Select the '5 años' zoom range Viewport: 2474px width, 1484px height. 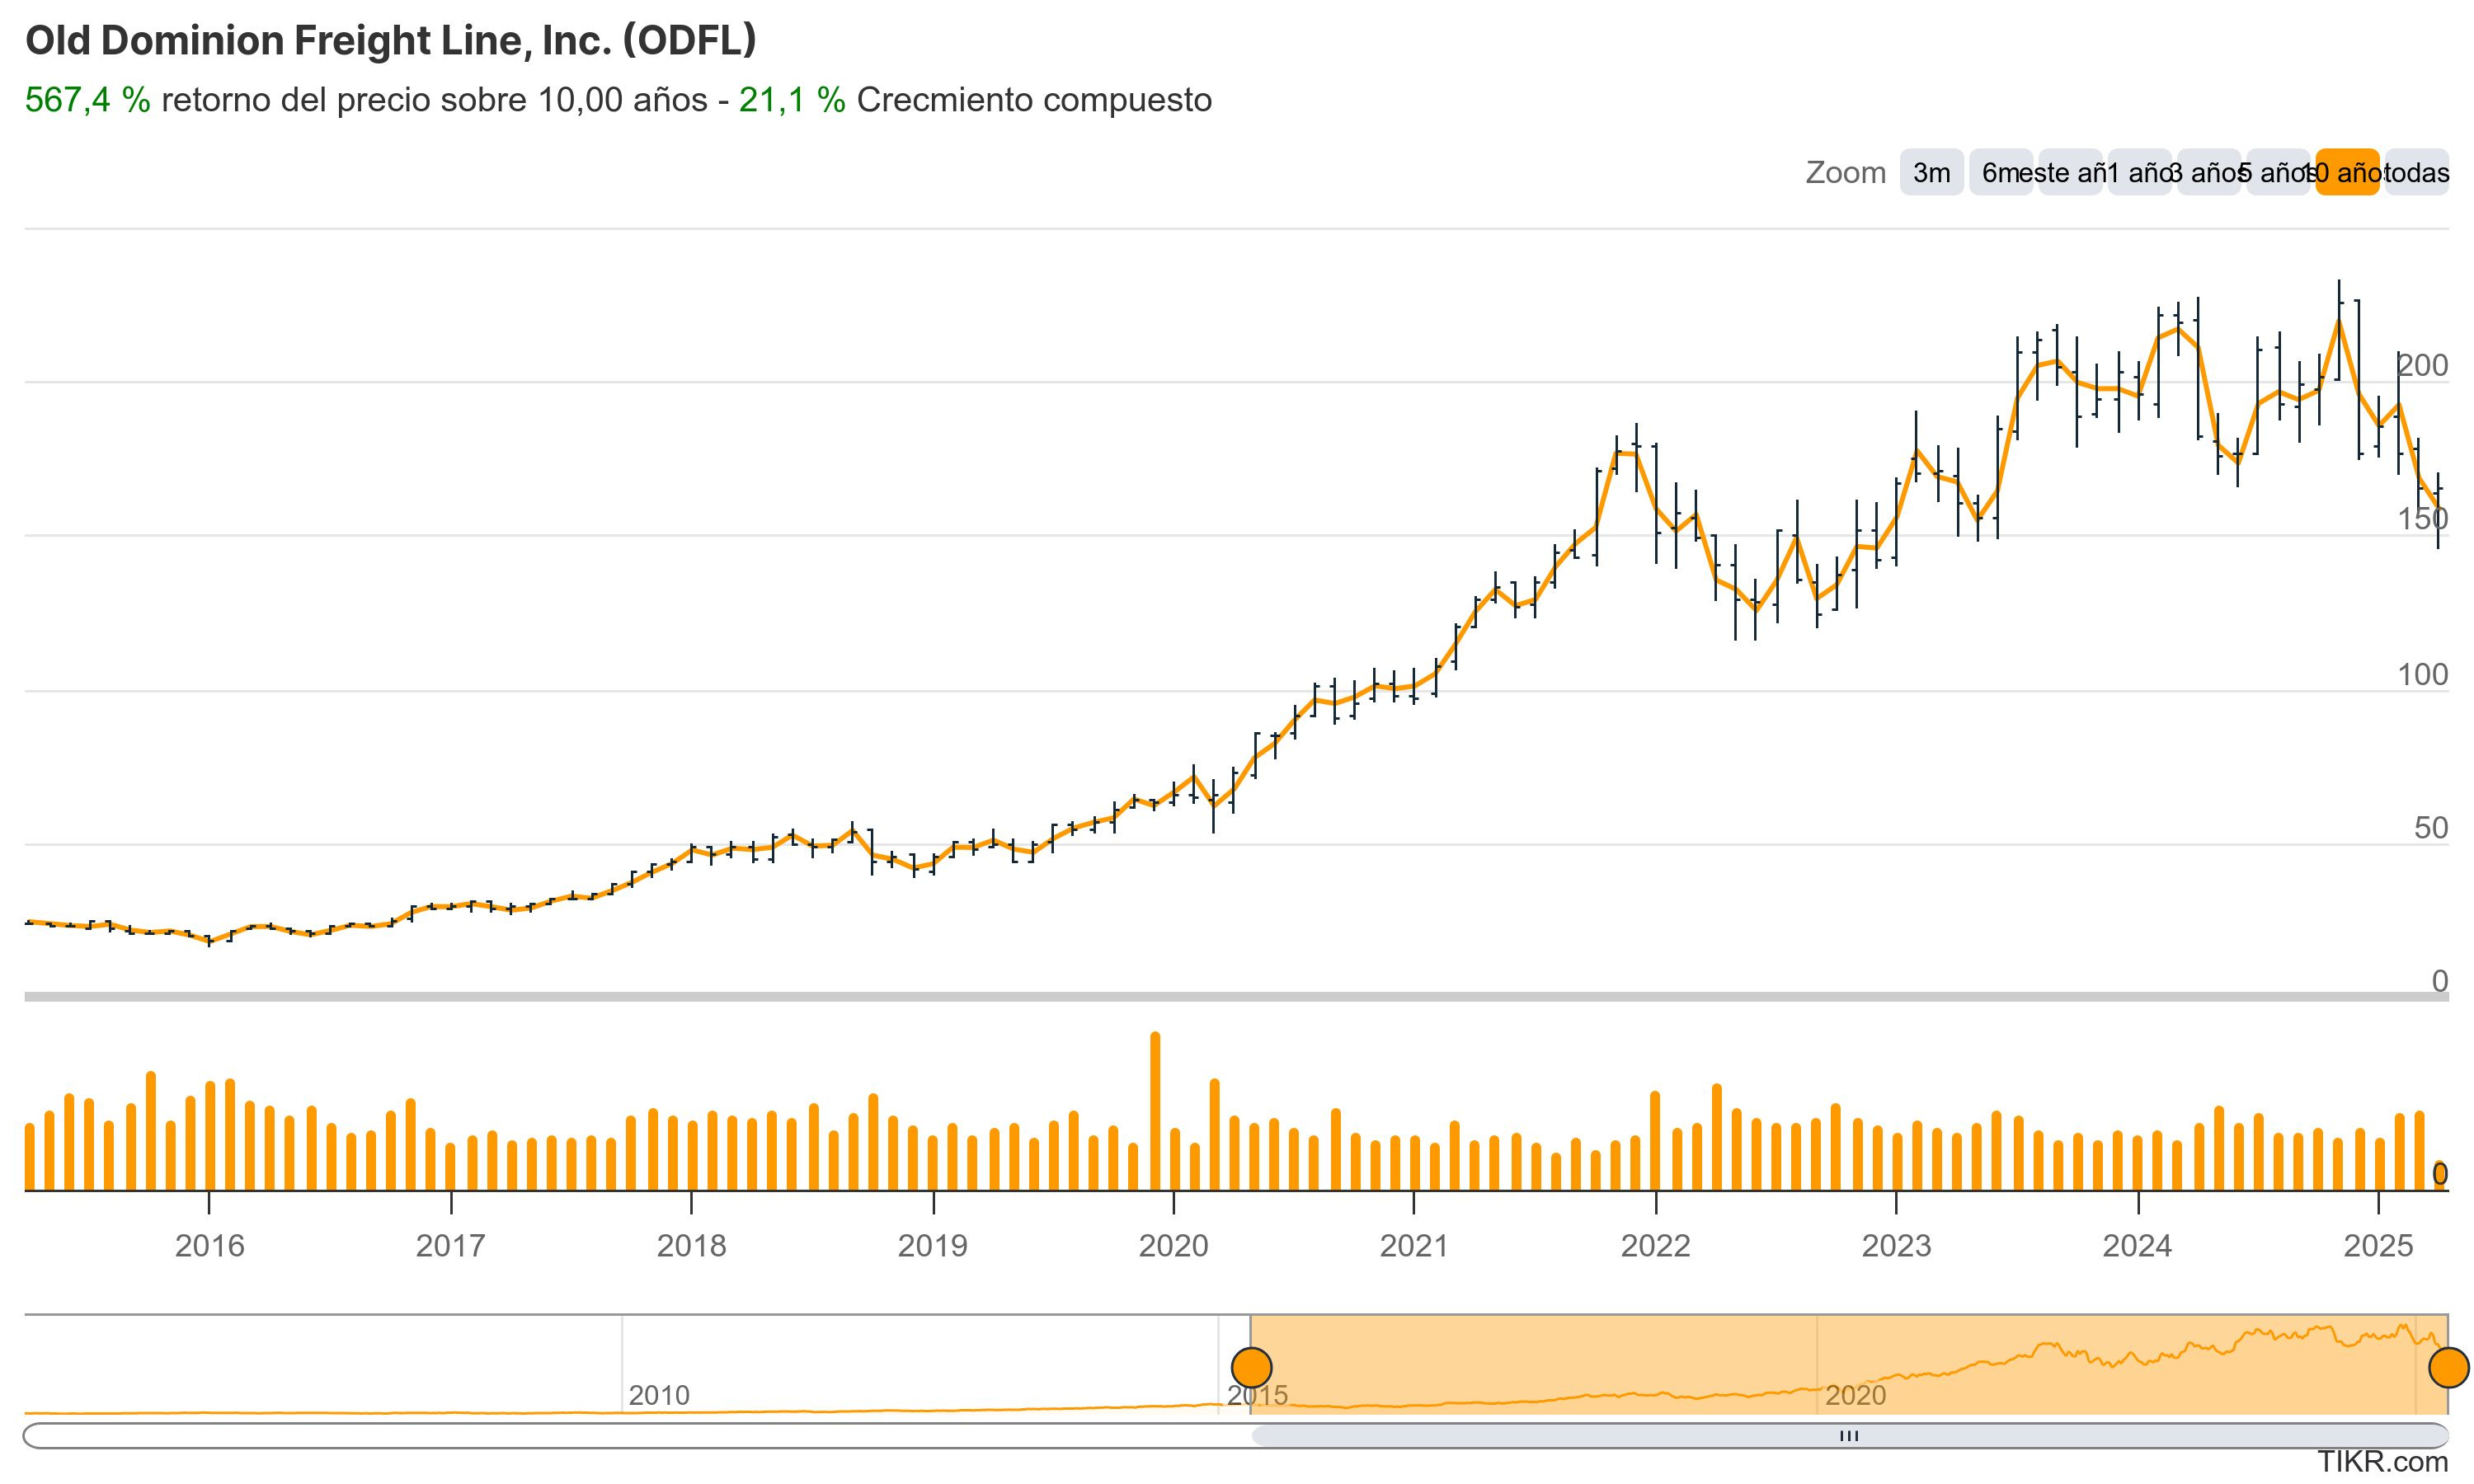pyautogui.click(x=2278, y=173)
